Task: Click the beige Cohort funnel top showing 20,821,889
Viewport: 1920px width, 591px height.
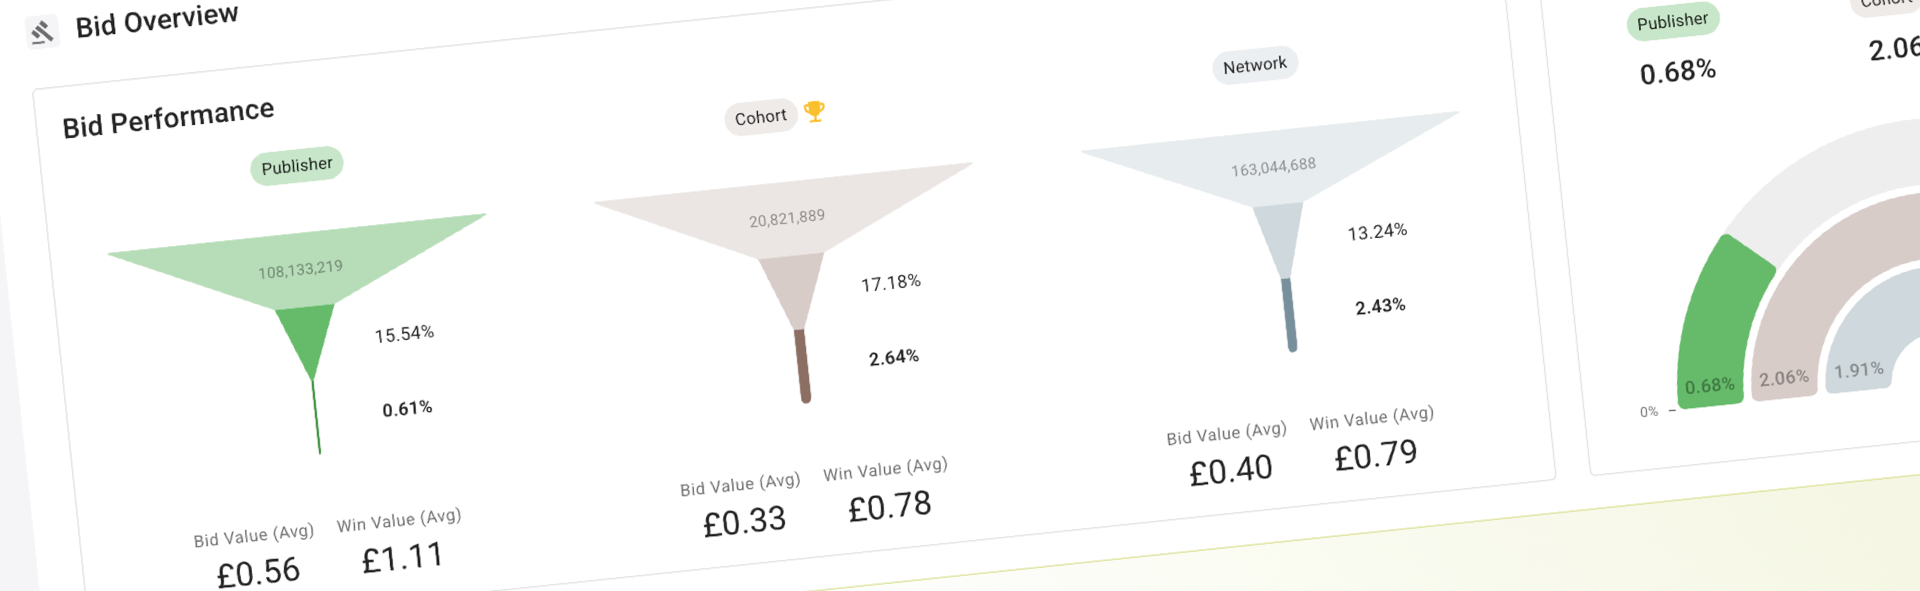Action: tap(786, 214)
